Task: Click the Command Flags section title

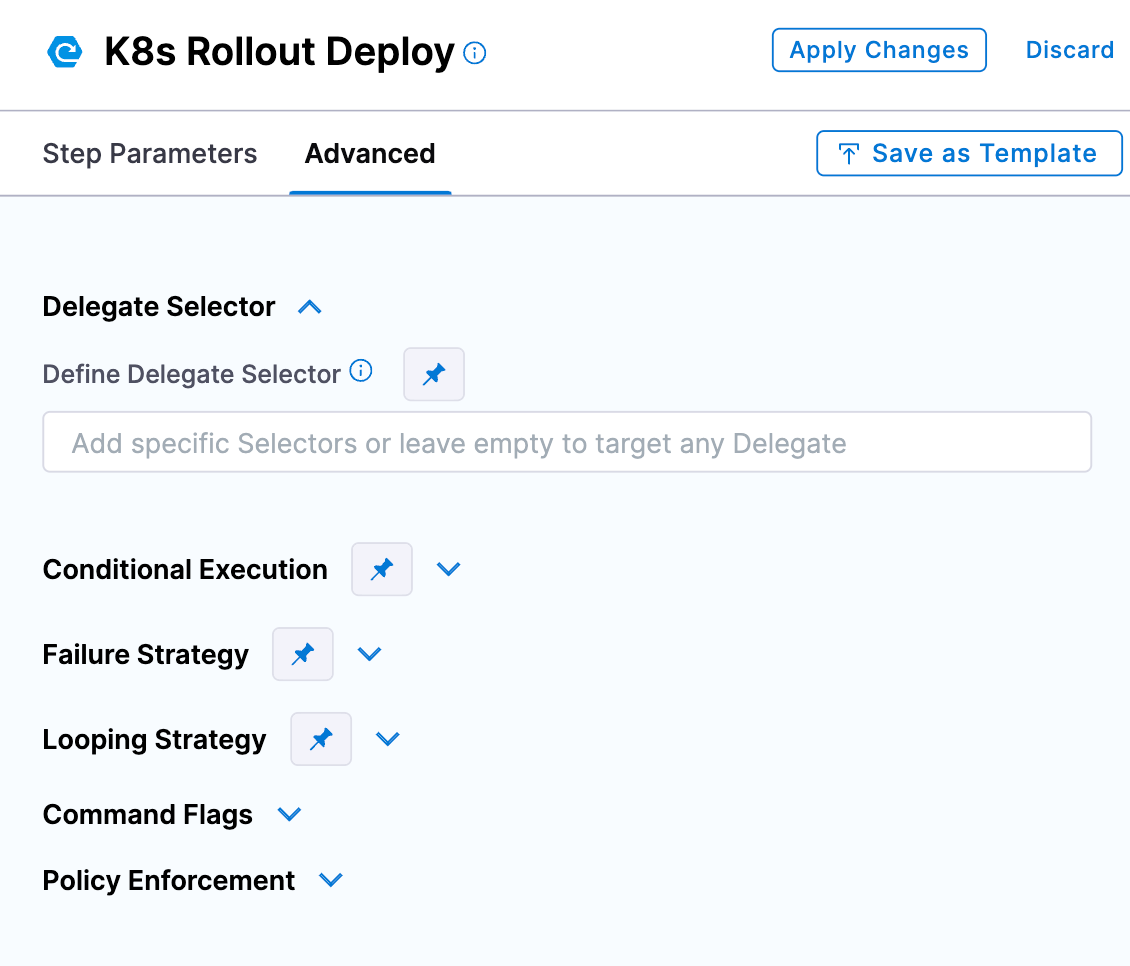Action: point(148,815)
